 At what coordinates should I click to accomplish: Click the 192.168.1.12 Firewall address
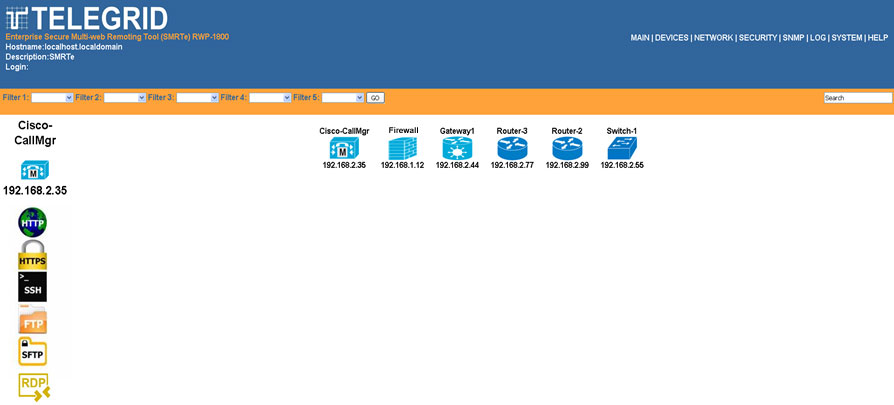coord(403,165)
